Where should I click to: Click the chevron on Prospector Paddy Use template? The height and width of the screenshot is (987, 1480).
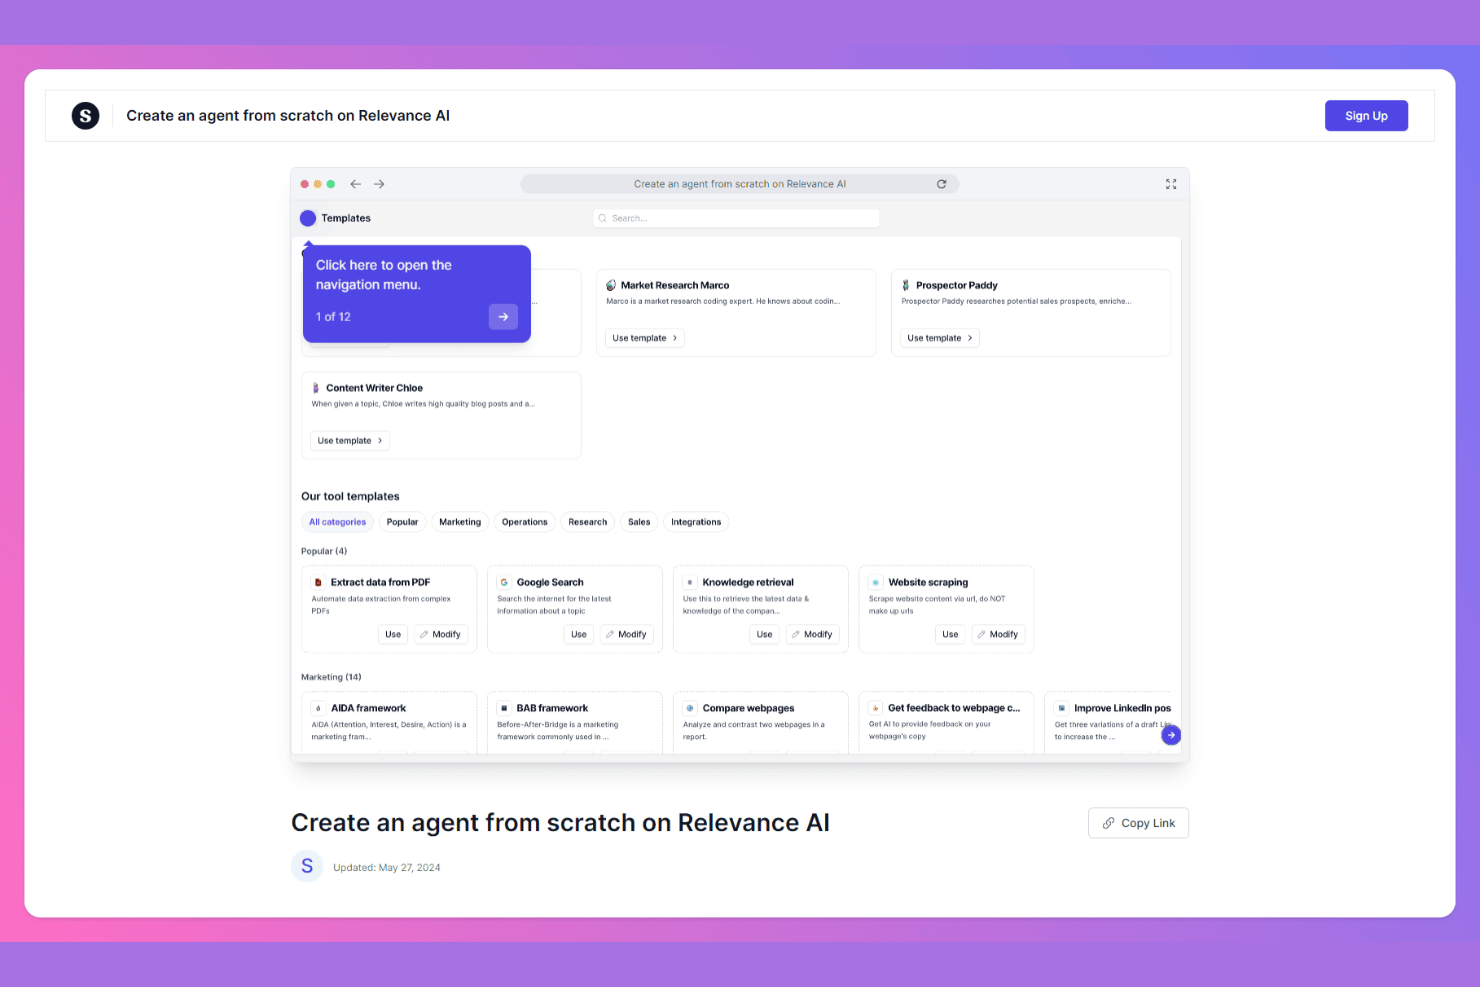[970, 338]
